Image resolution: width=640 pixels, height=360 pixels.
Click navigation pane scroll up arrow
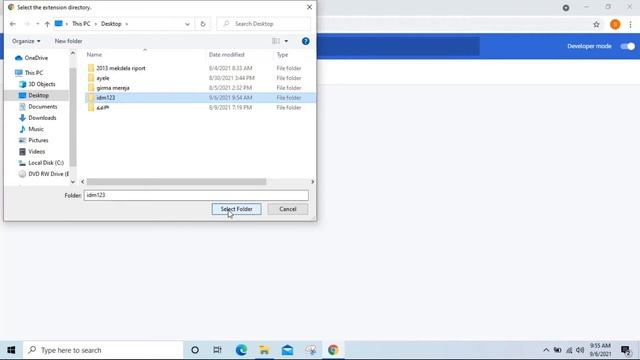(73, 53)
